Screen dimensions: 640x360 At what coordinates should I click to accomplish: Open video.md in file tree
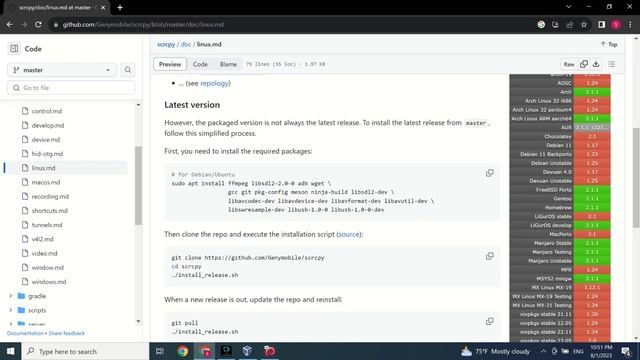point(44,253)
